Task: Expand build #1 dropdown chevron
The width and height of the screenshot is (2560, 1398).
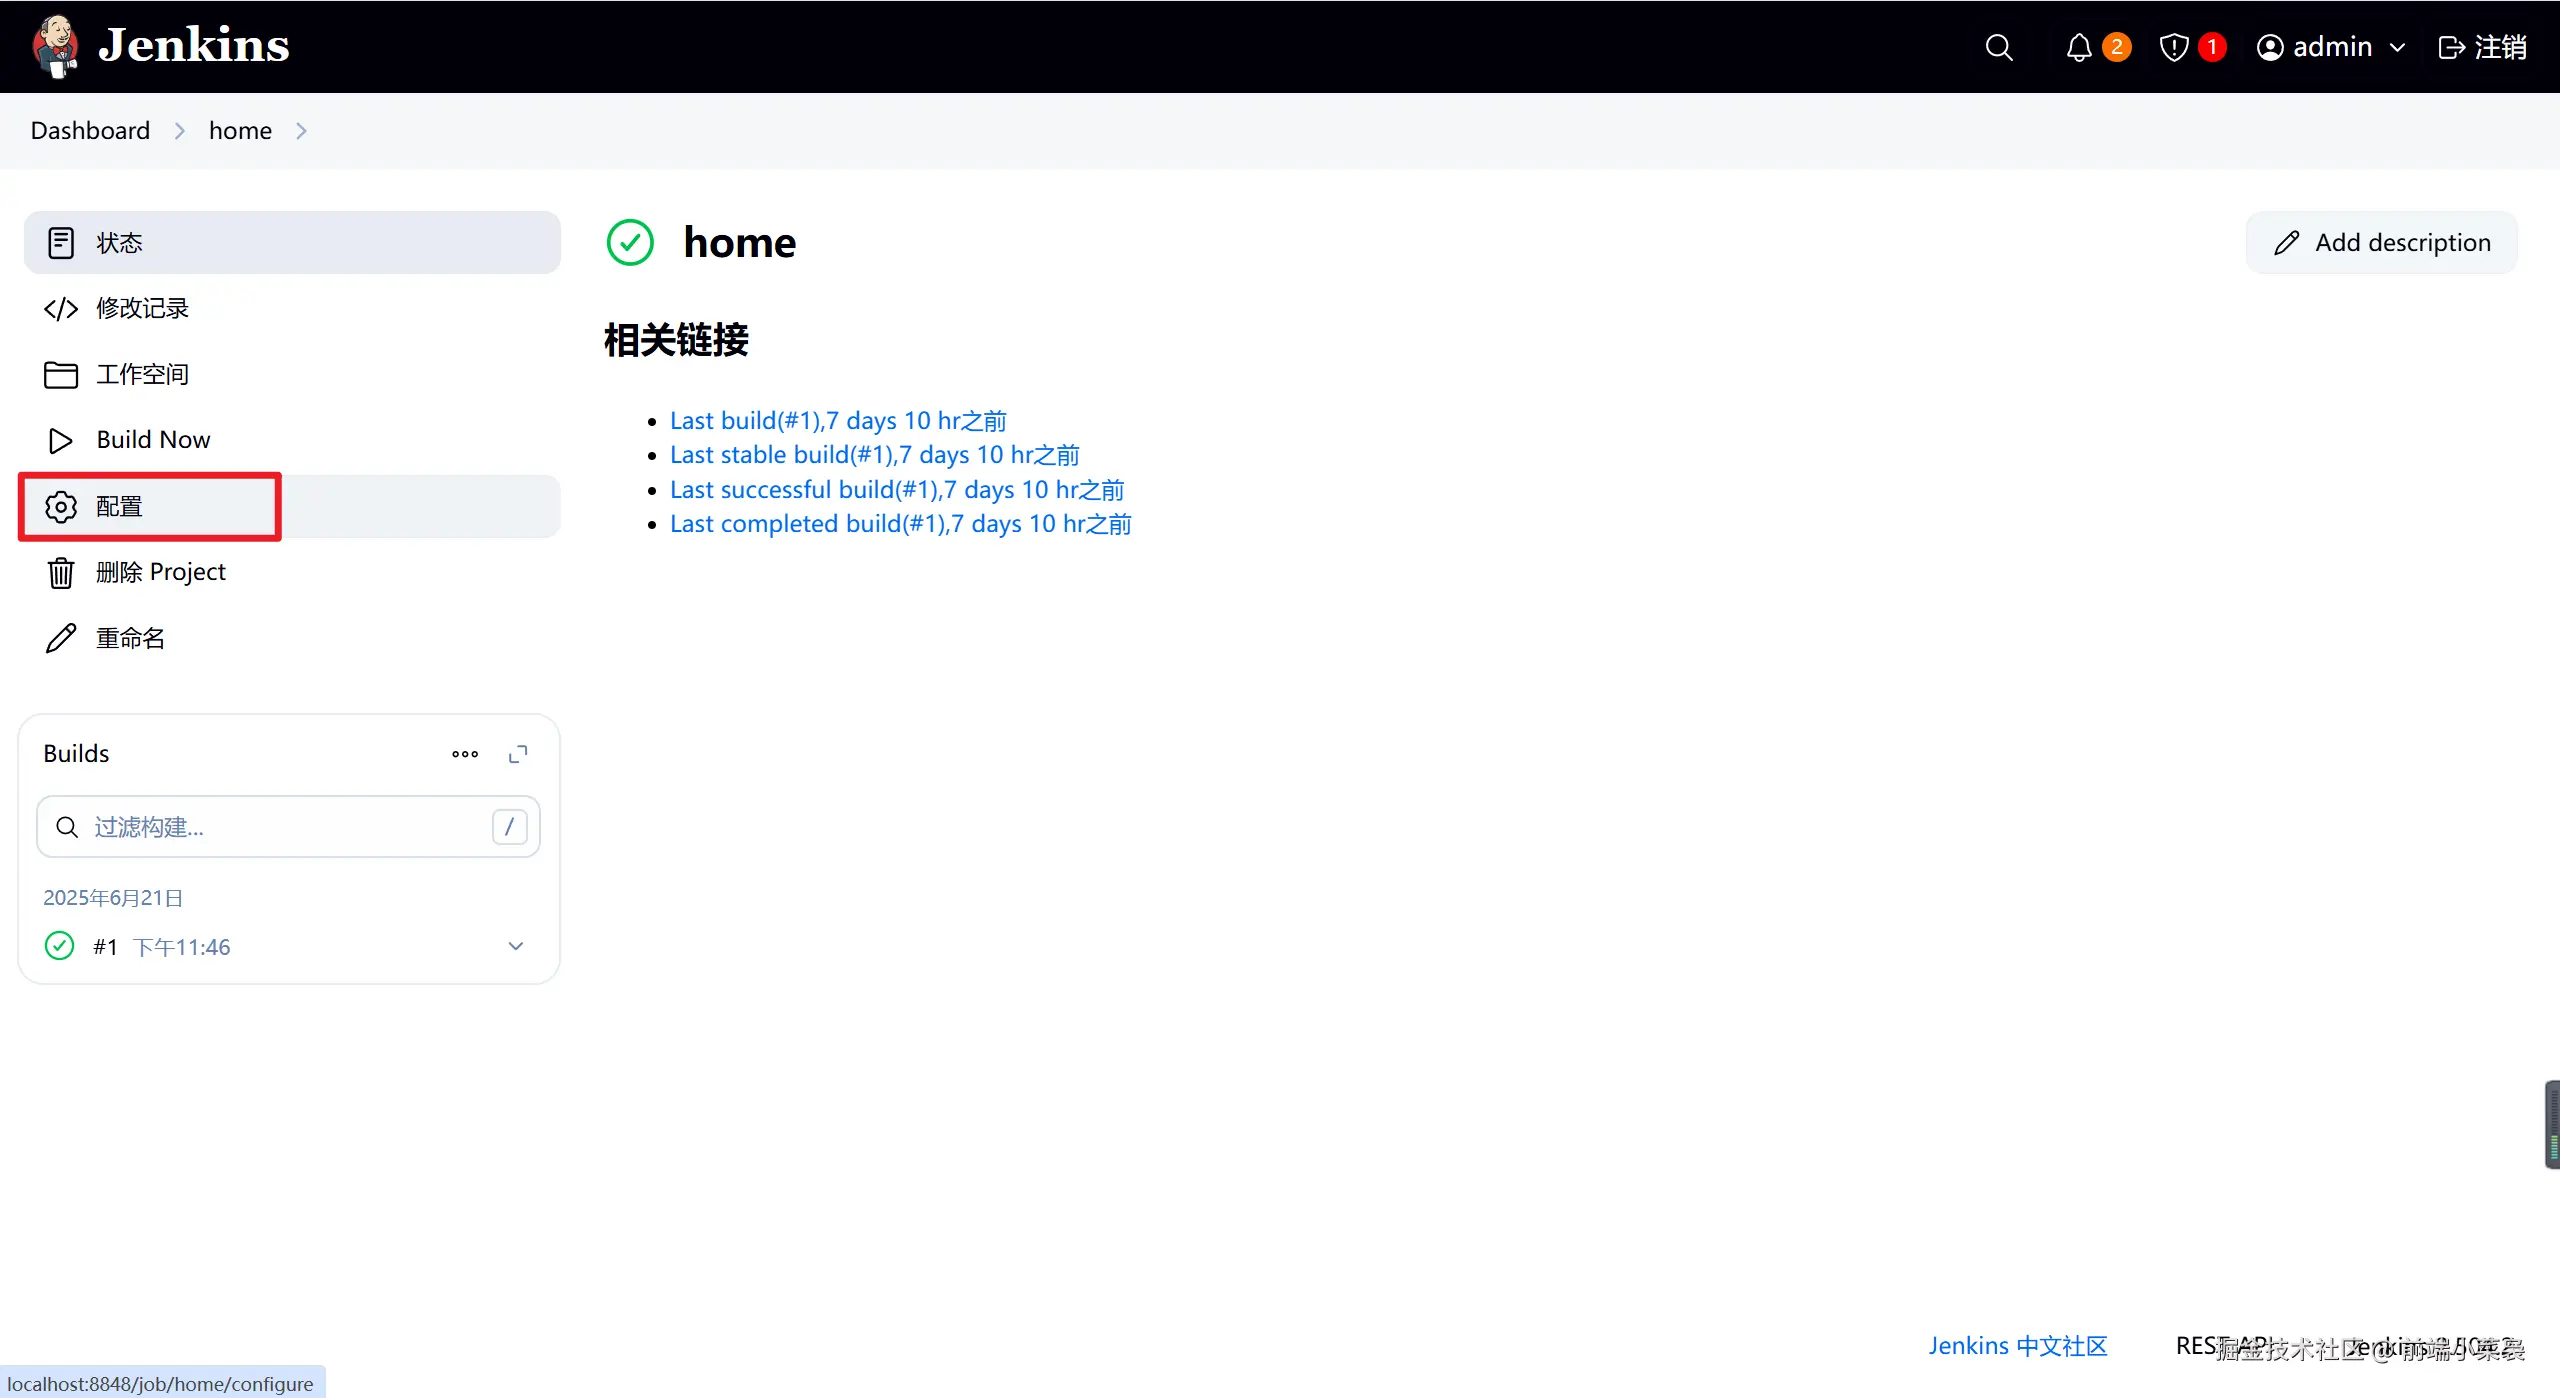Action: click(516, 946)
